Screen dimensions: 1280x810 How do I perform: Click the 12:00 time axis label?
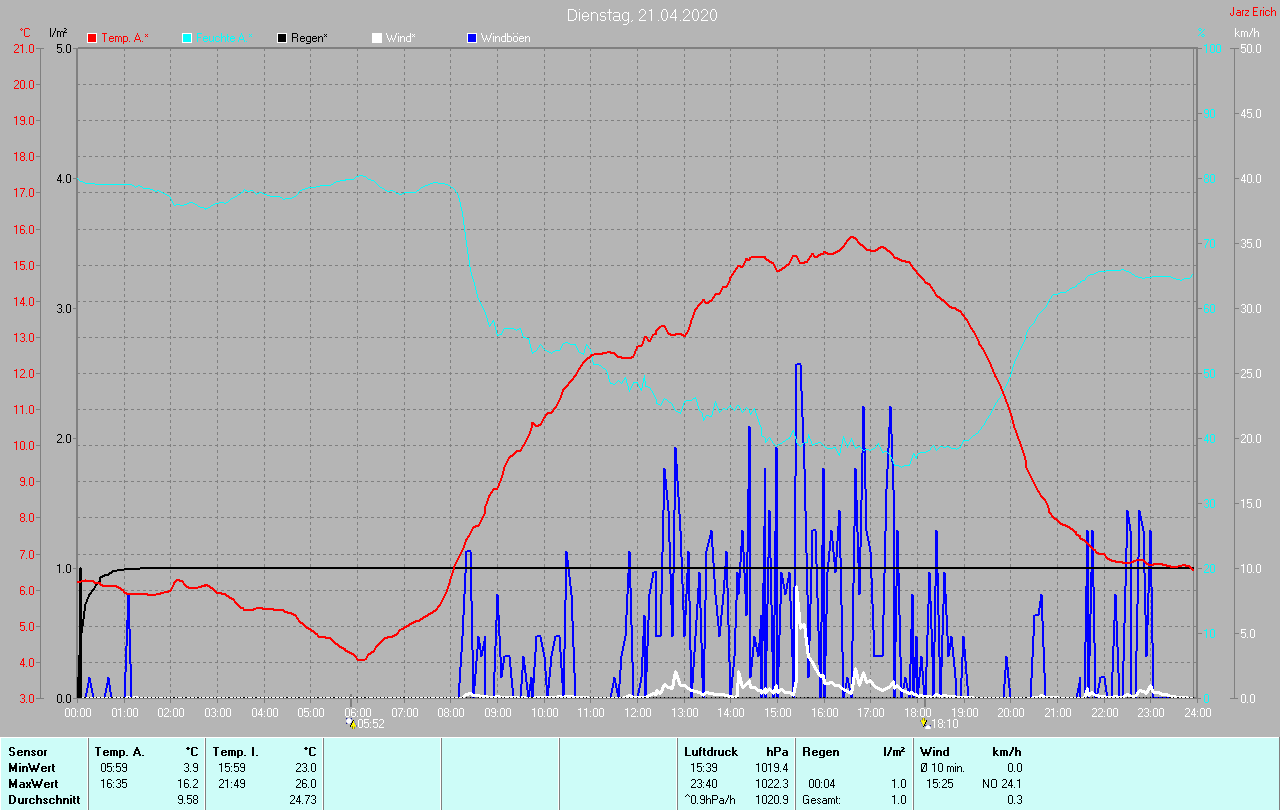(x=638, y=713)
